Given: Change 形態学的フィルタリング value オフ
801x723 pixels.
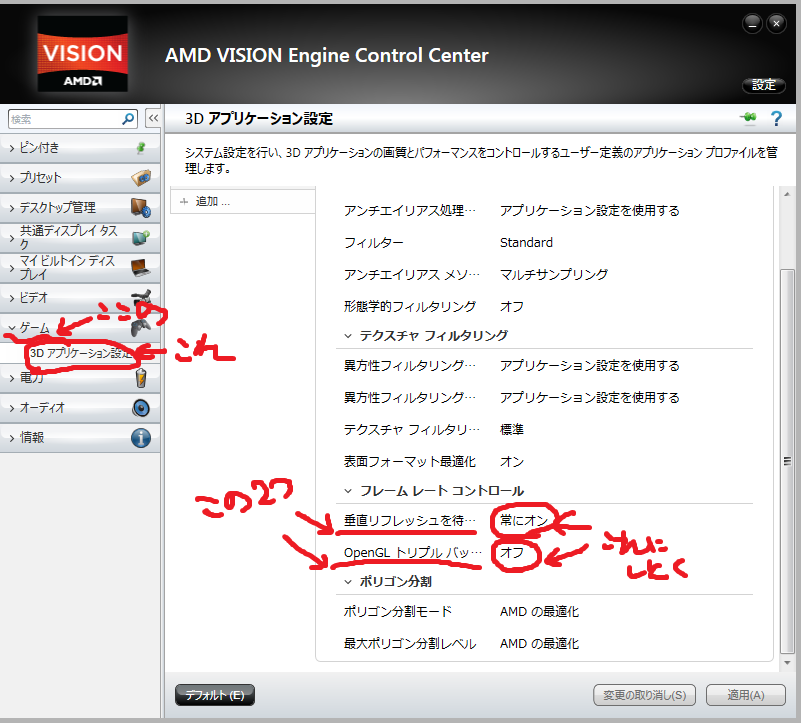Looking at the screenshot, I should click(511, 307).
